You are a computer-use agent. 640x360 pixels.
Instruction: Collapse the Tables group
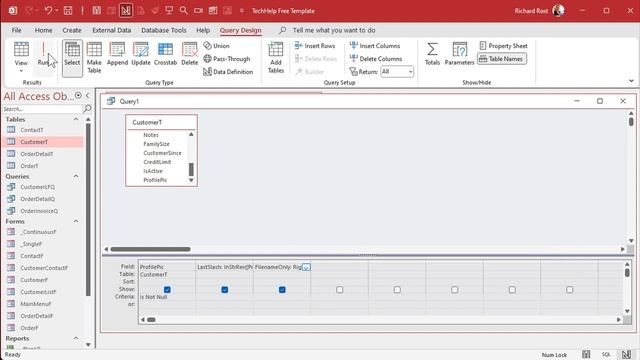(x=76, y=119)
